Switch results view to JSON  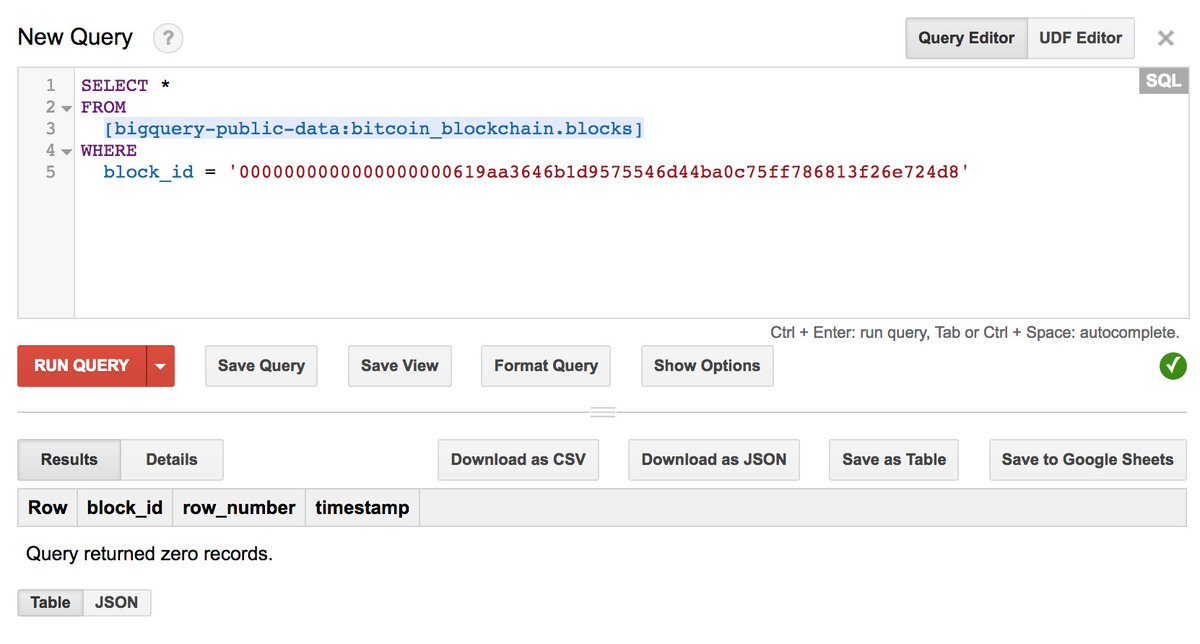[x=117, y=603]
